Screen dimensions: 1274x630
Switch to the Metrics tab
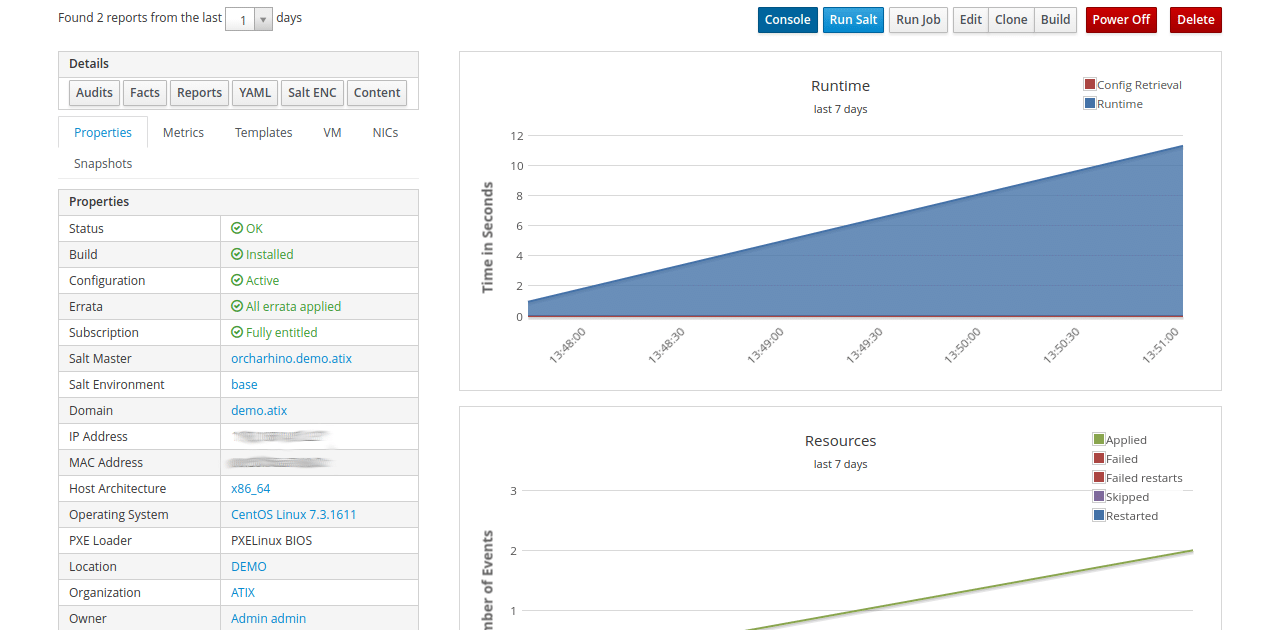[x=183, y=132]
